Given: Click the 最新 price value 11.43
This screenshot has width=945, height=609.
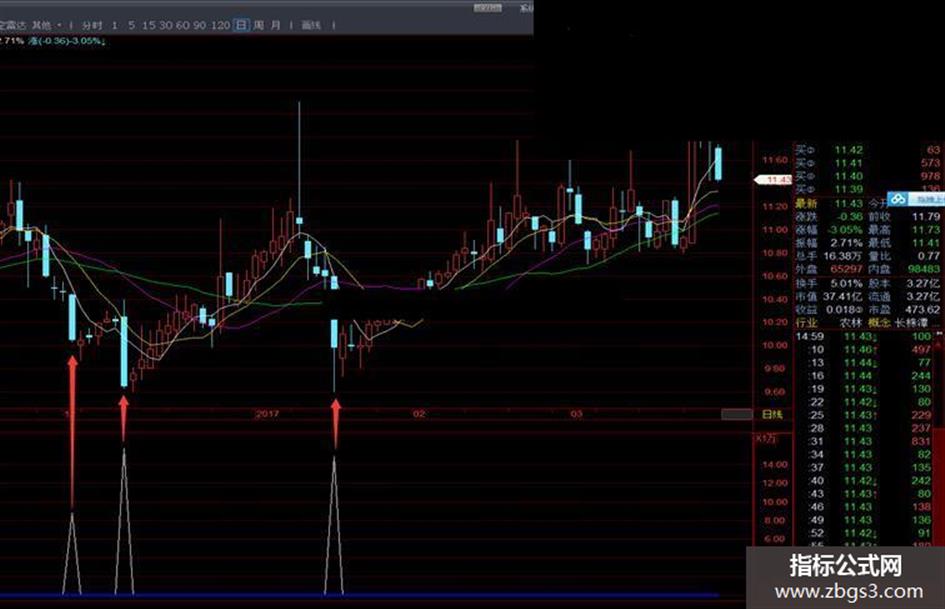Looking at the screenshot, I should 849,203.
